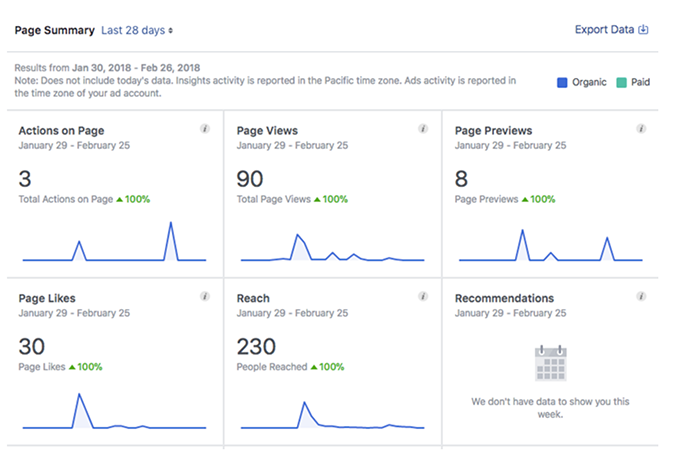
Task: Click the green Paid legend swatch
Action: pyautogui.click(x=621, y=82)
